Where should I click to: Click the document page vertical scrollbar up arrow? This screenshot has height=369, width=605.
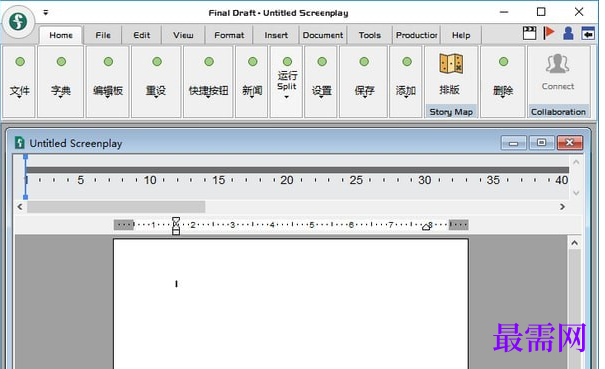click(575, 243)
